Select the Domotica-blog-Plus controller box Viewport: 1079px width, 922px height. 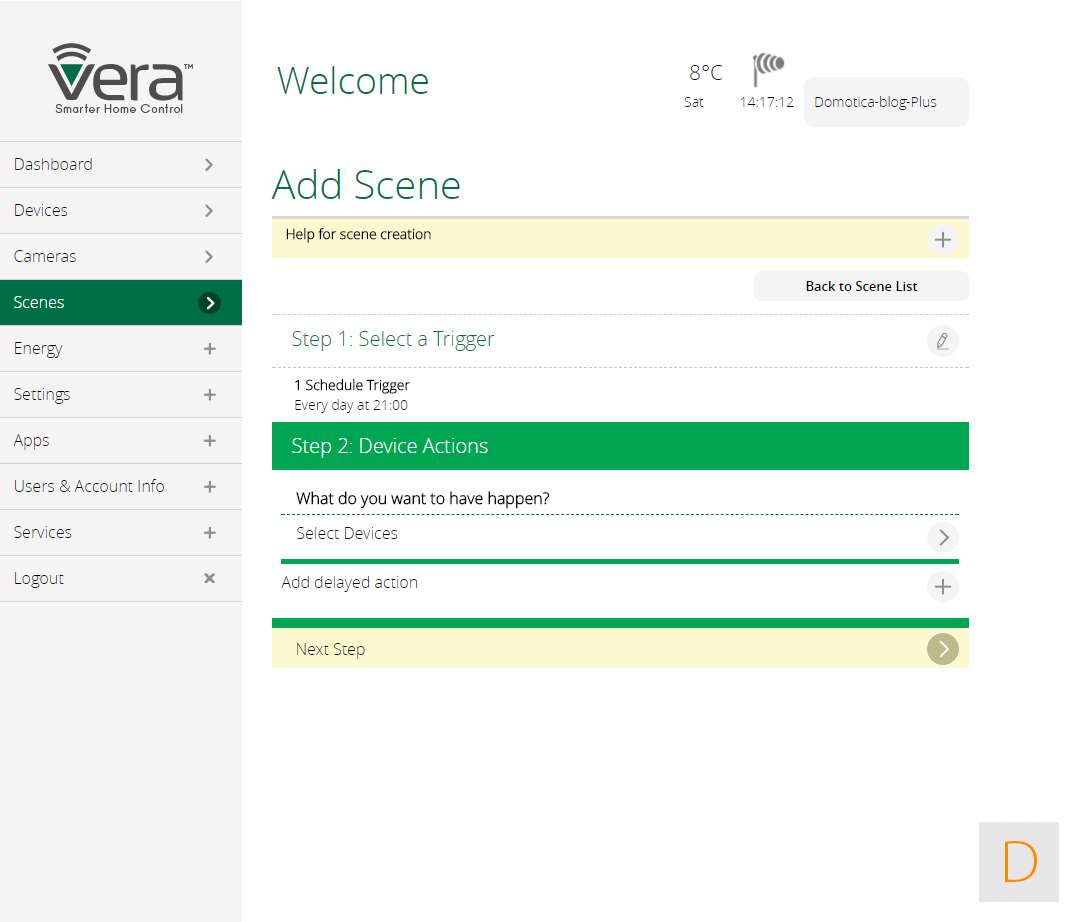coord(885,102)
